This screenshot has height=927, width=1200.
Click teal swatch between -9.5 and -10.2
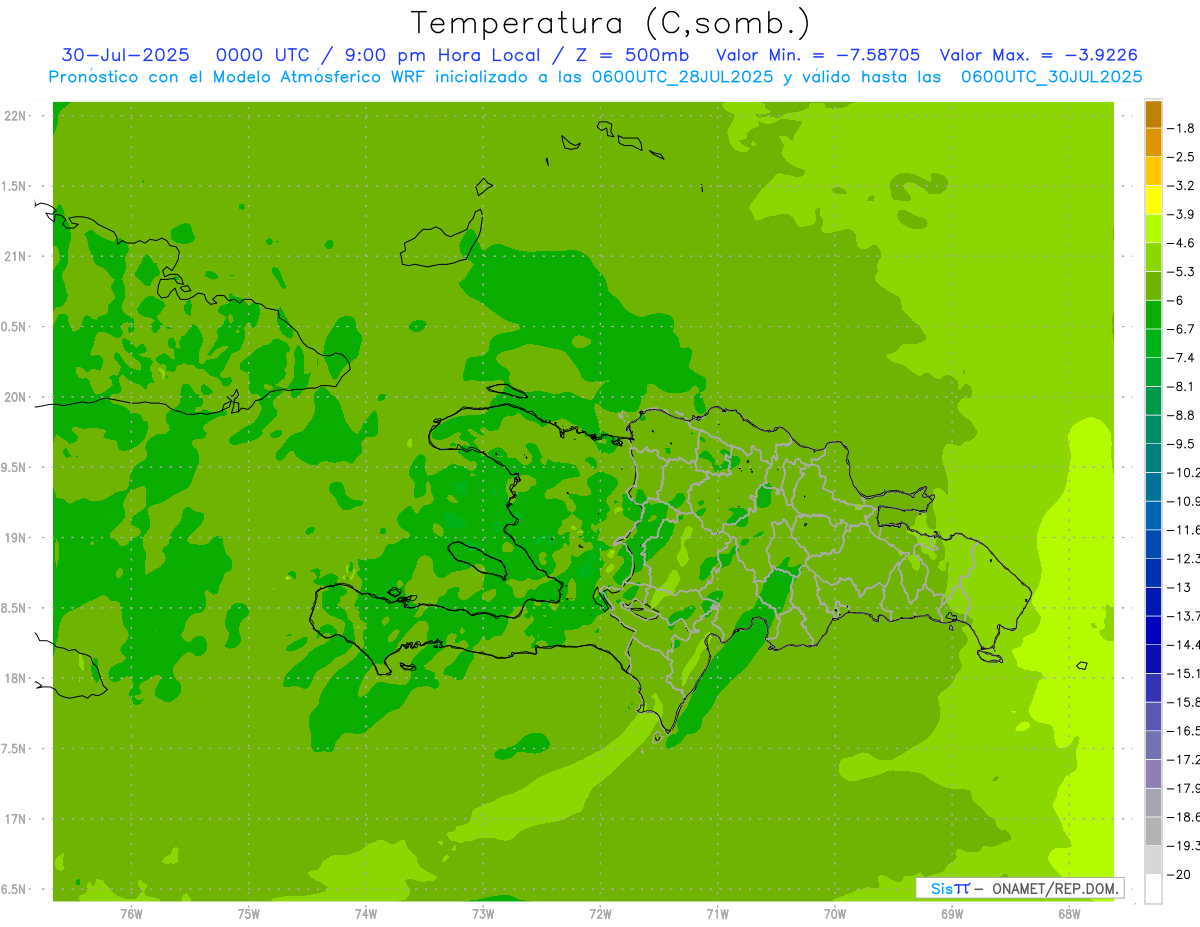coord(1154,458)
